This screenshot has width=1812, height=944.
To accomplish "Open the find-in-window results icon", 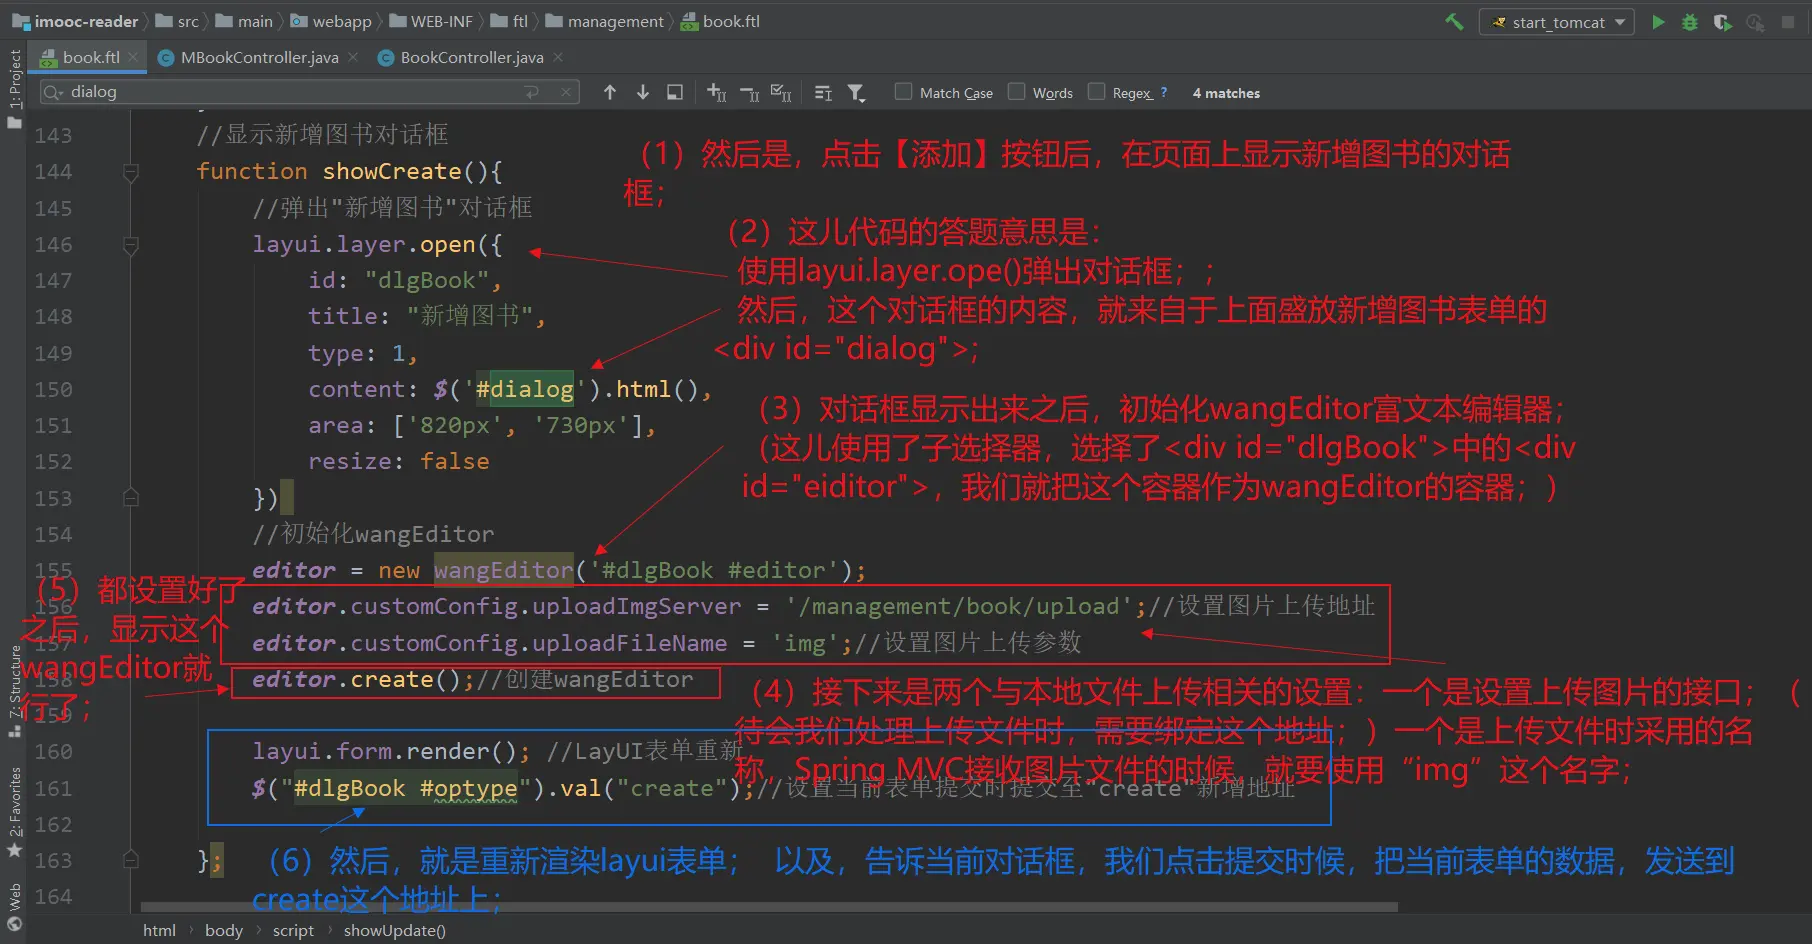I will pyautogui.click(x=675, y=92).
